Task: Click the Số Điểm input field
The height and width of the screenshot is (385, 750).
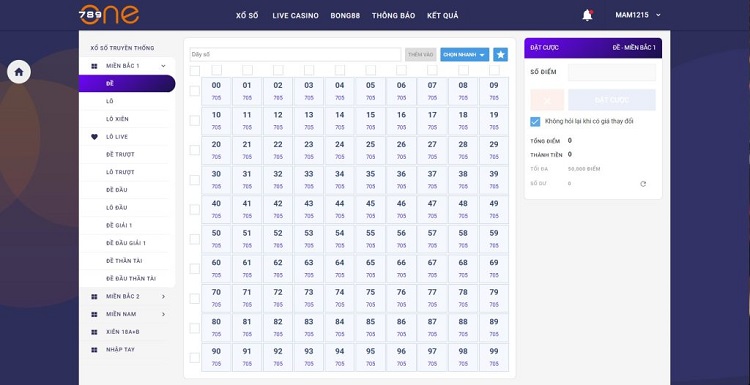Action: [612, 72]
